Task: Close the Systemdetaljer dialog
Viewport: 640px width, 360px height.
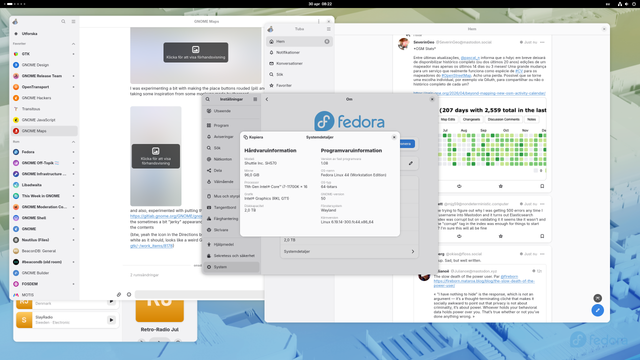Action: 394,138
